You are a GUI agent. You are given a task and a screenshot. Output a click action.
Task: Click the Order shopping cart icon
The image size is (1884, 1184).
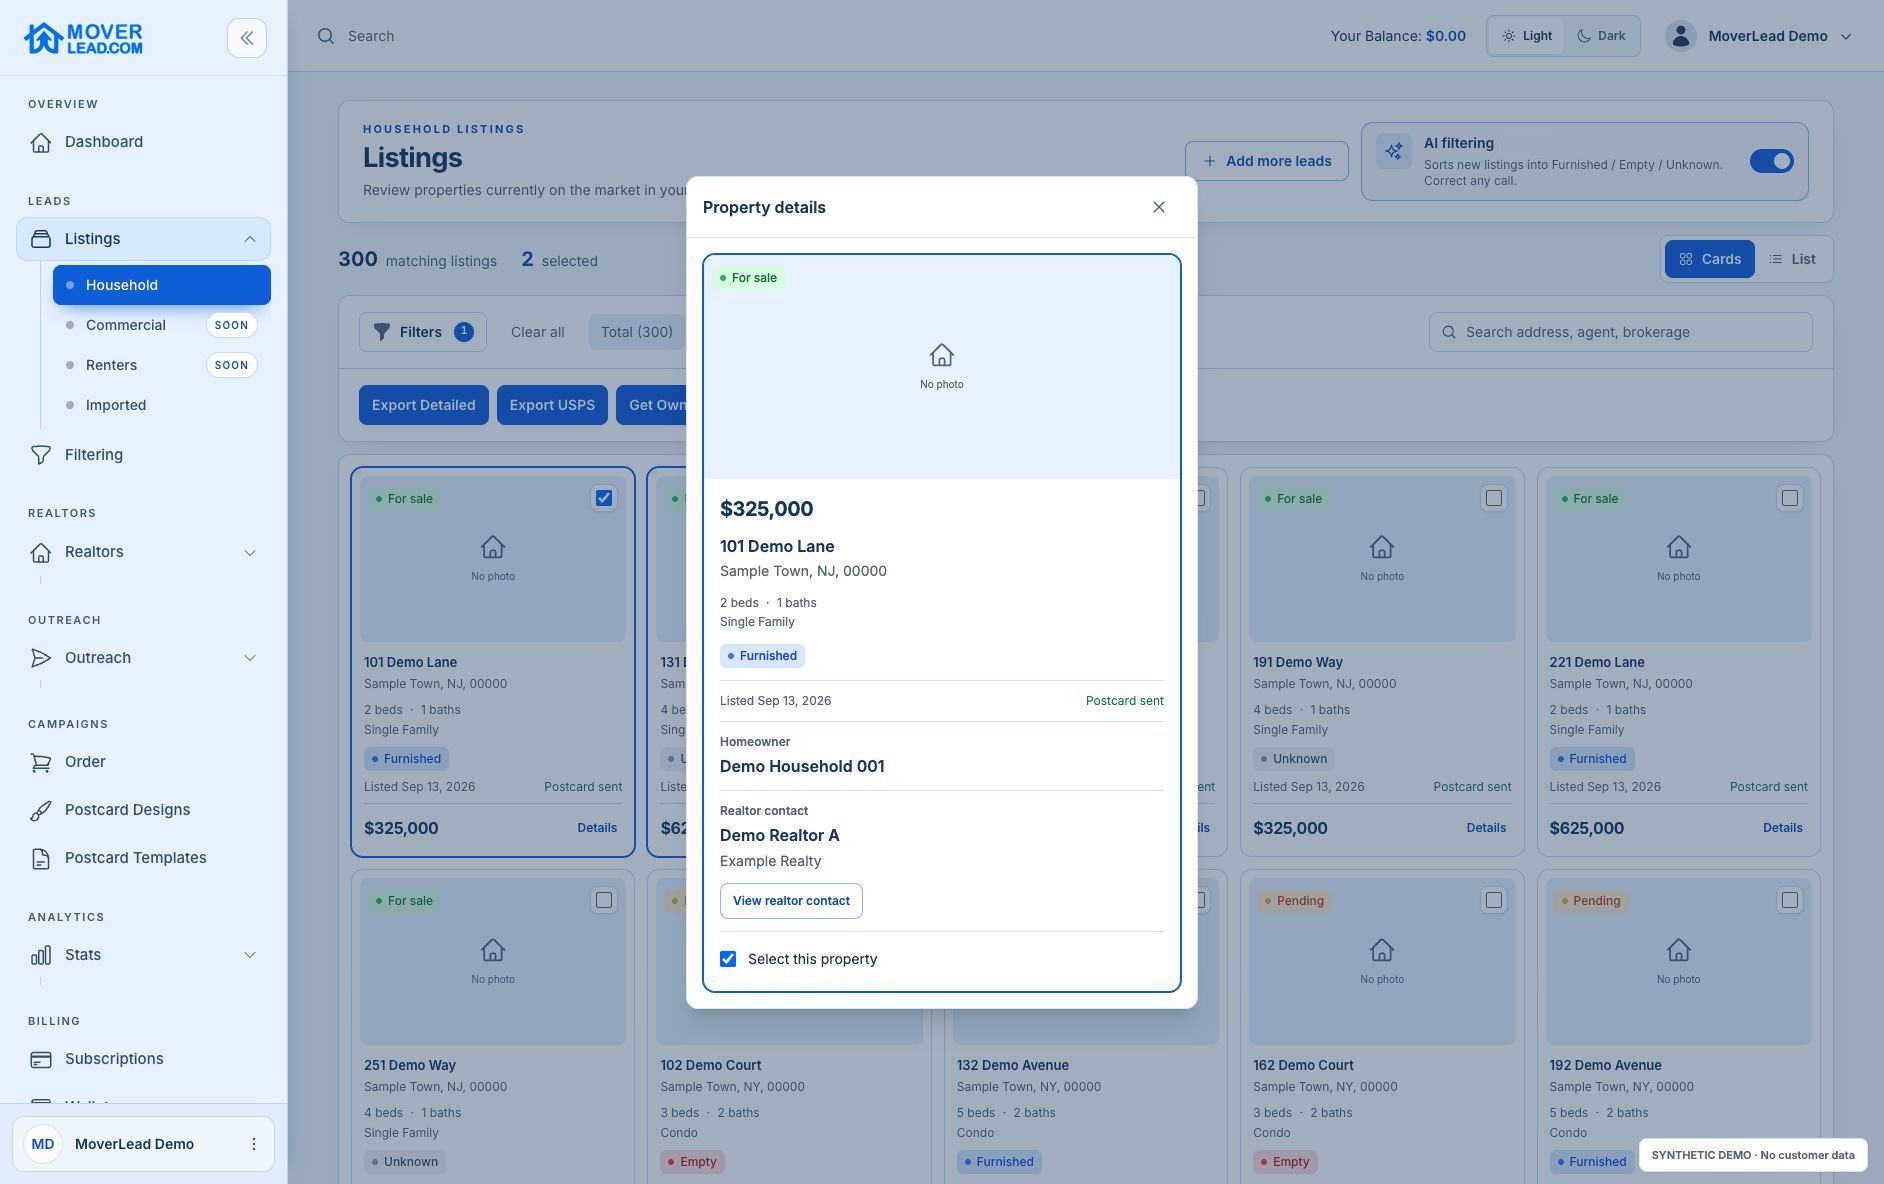point(41,762)
